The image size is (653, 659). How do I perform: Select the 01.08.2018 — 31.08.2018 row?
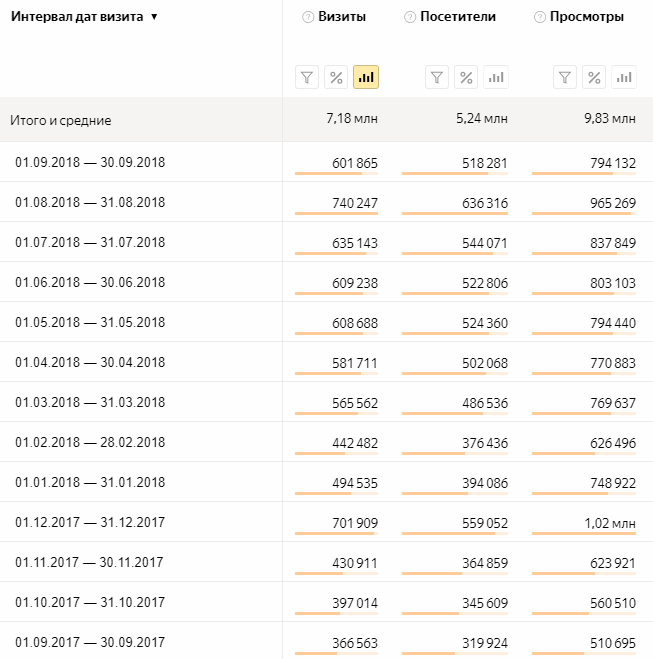[x=90, y=202]
